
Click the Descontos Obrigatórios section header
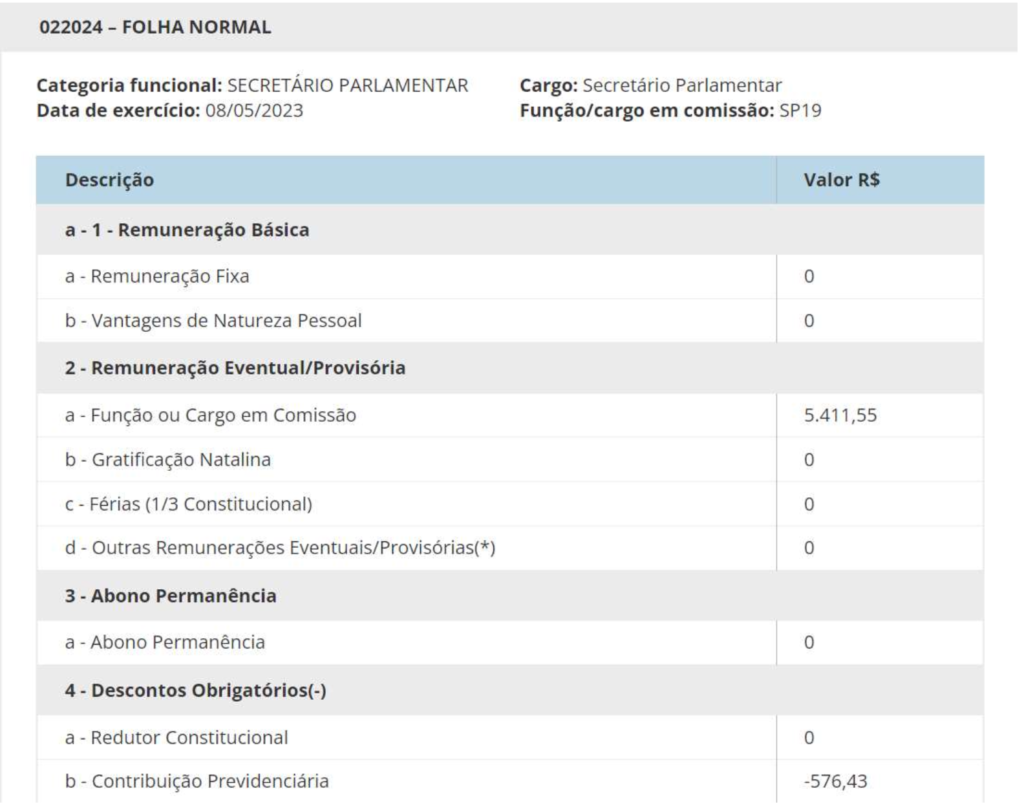tap(196, 690)
